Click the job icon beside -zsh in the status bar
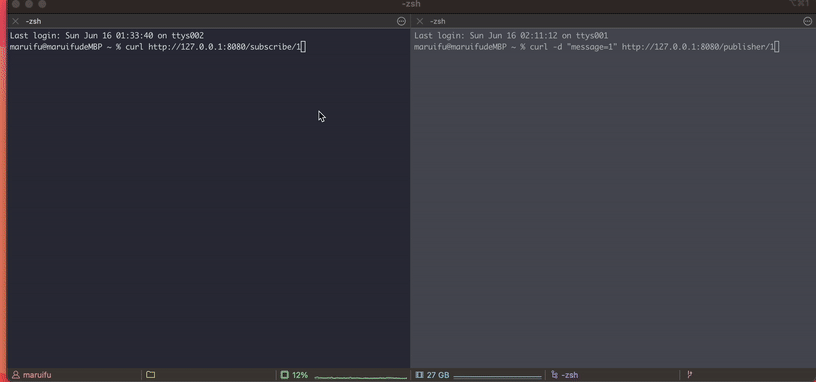 click(x=554, y=375)
